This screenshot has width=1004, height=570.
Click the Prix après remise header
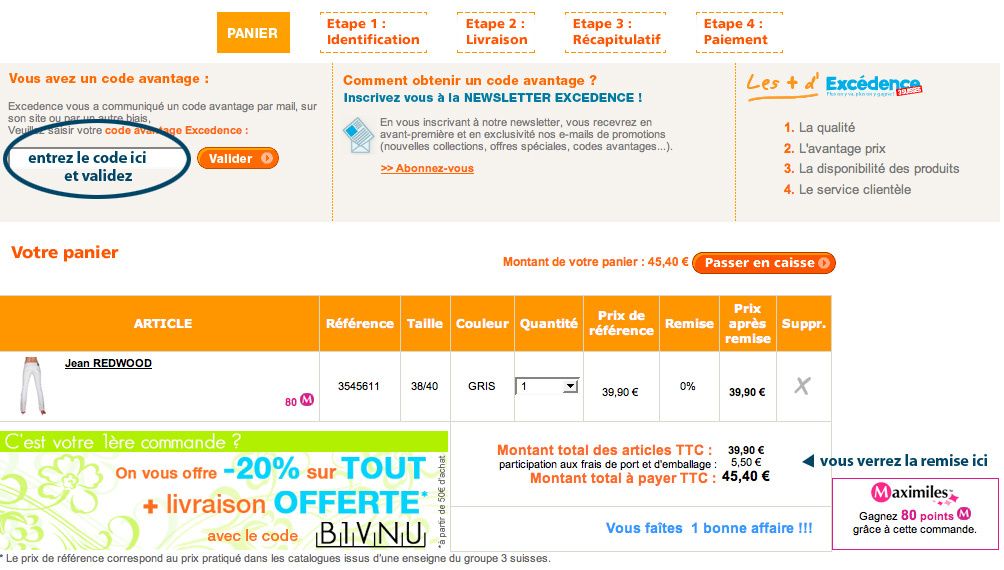[x=747, y=323]
